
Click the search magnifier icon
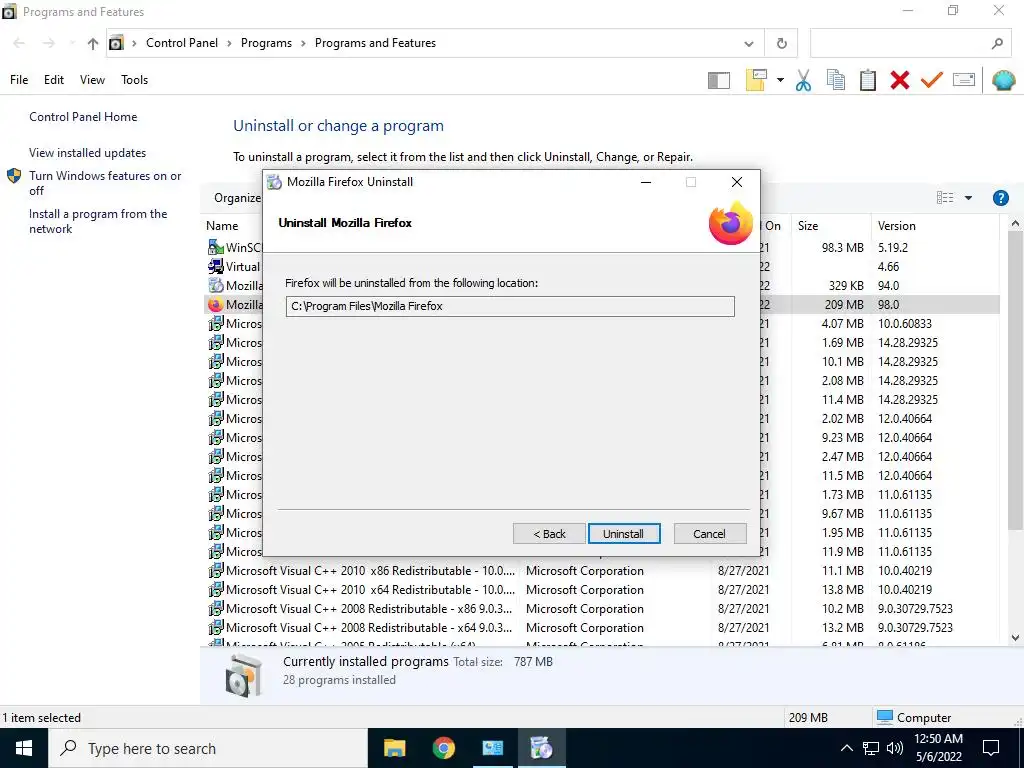point(997,43)
